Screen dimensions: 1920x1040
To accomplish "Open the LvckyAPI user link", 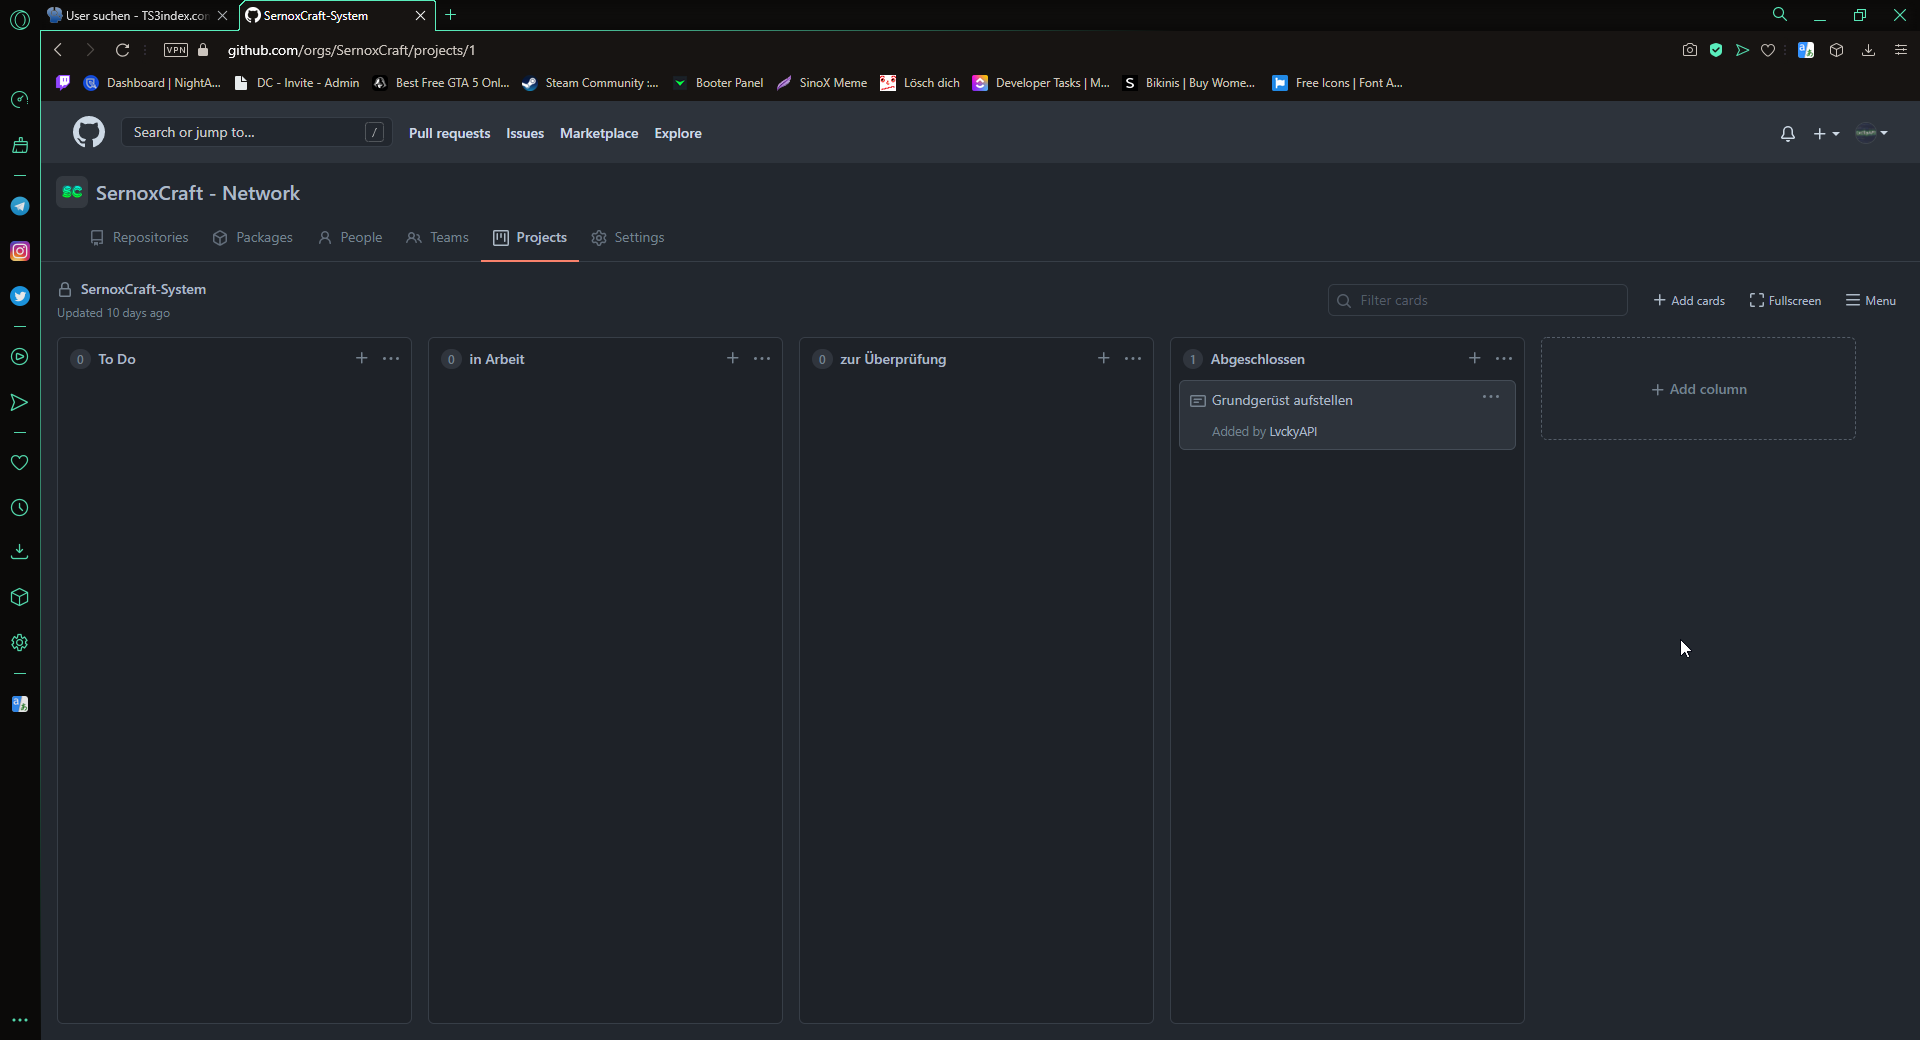I will pyautogui.click(x=1292, y=431).
